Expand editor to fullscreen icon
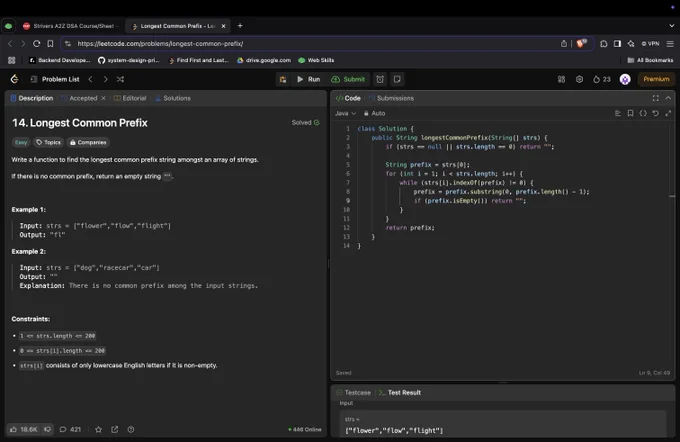The height and width of the screenshot is (442, 680). click(668, 113)
